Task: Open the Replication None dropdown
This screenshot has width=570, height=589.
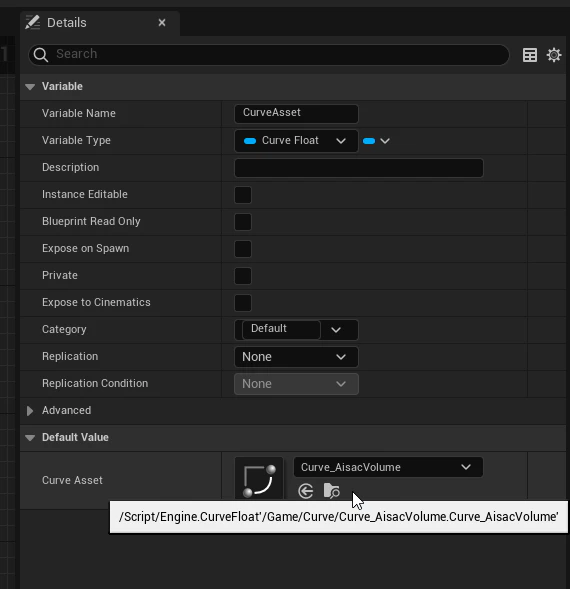Action: 296,357
